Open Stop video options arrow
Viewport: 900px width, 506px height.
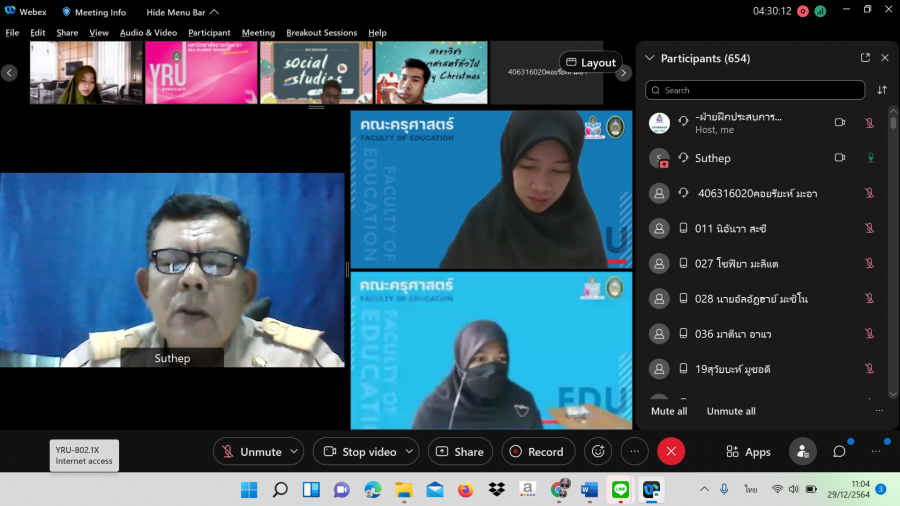click(409, 452)
